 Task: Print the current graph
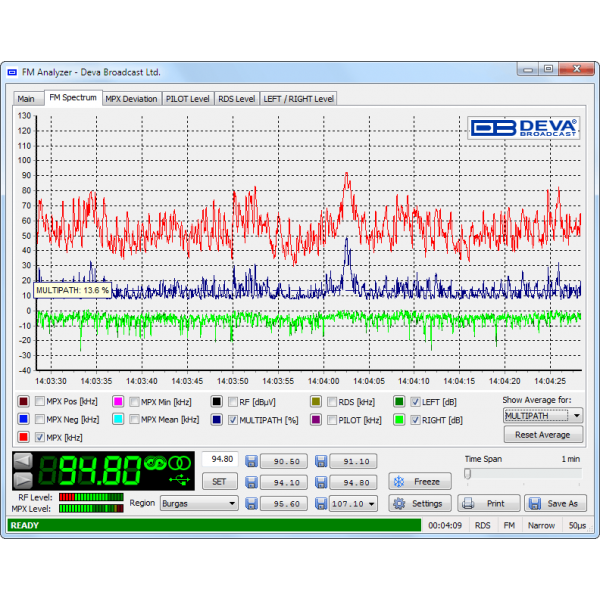tap(489, 504)
